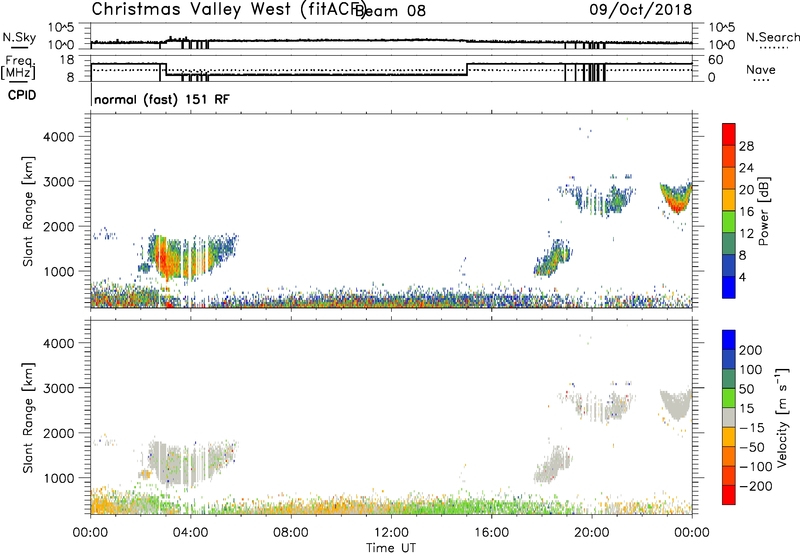Click the power panel 'Slant Range [km]' label
Screen dimensions: 800x554
point(28,211)
